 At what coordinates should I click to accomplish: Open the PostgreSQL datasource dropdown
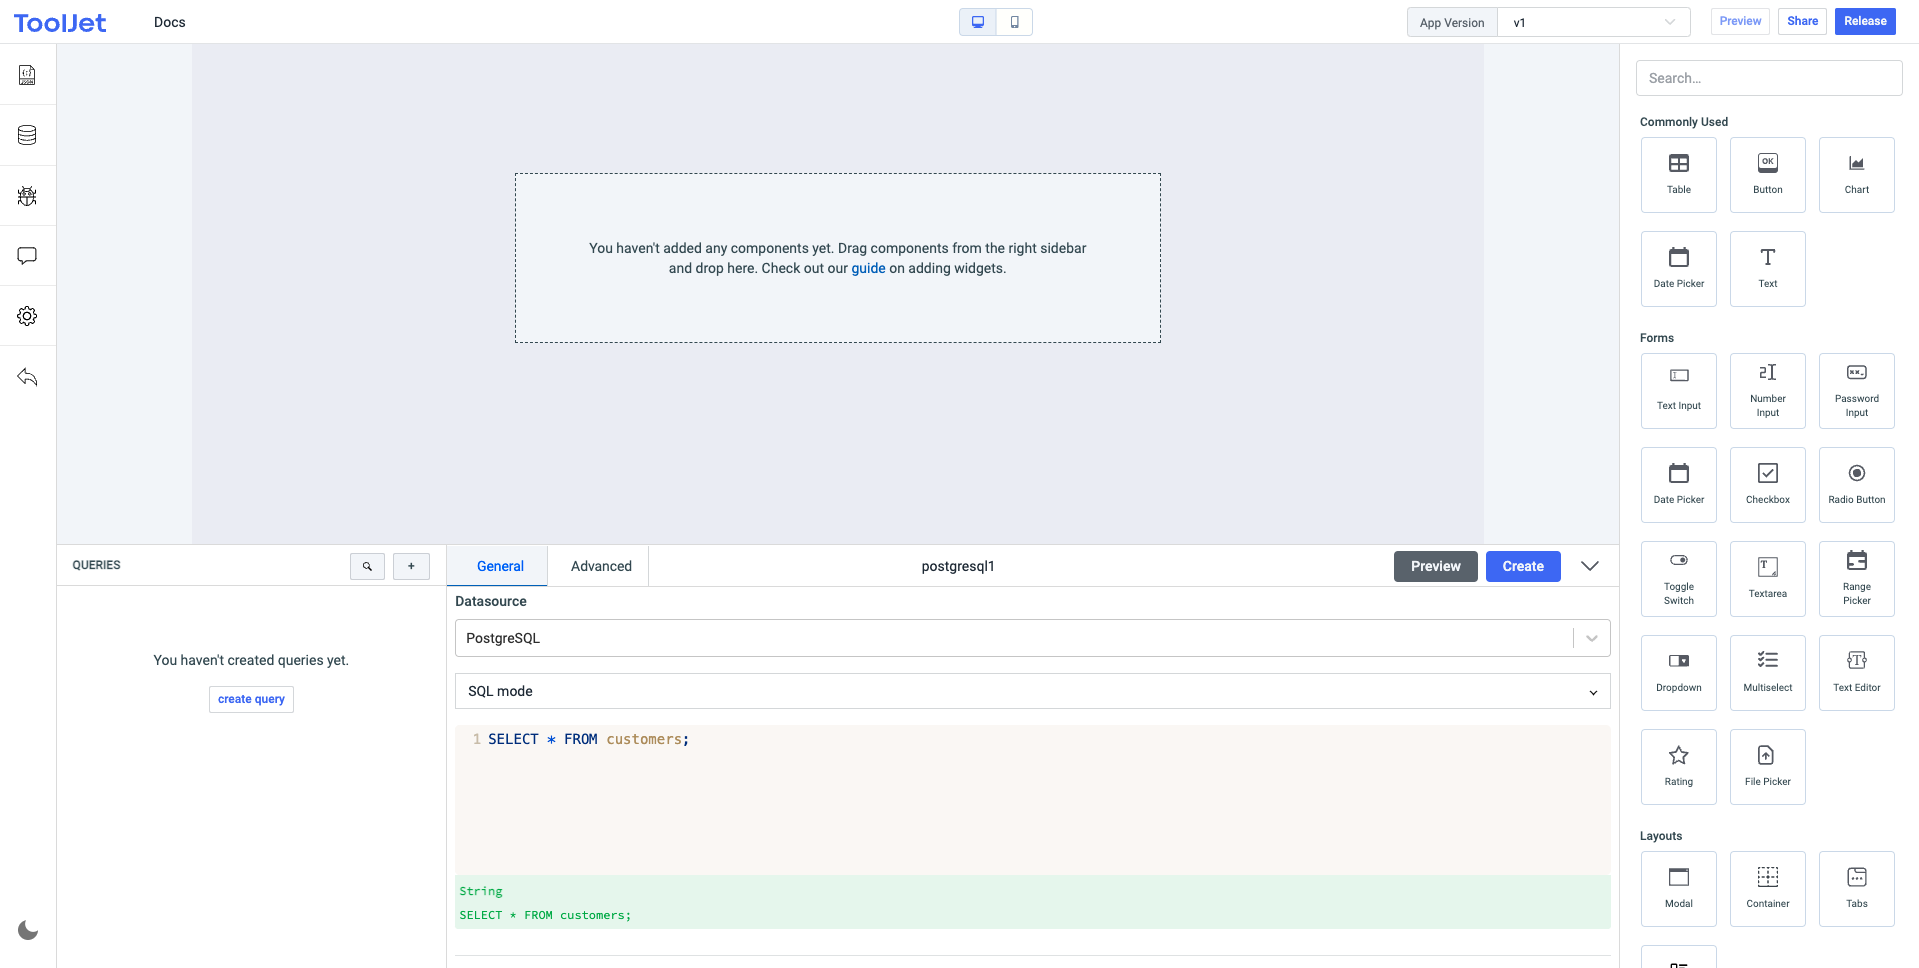pos(1032,638)
